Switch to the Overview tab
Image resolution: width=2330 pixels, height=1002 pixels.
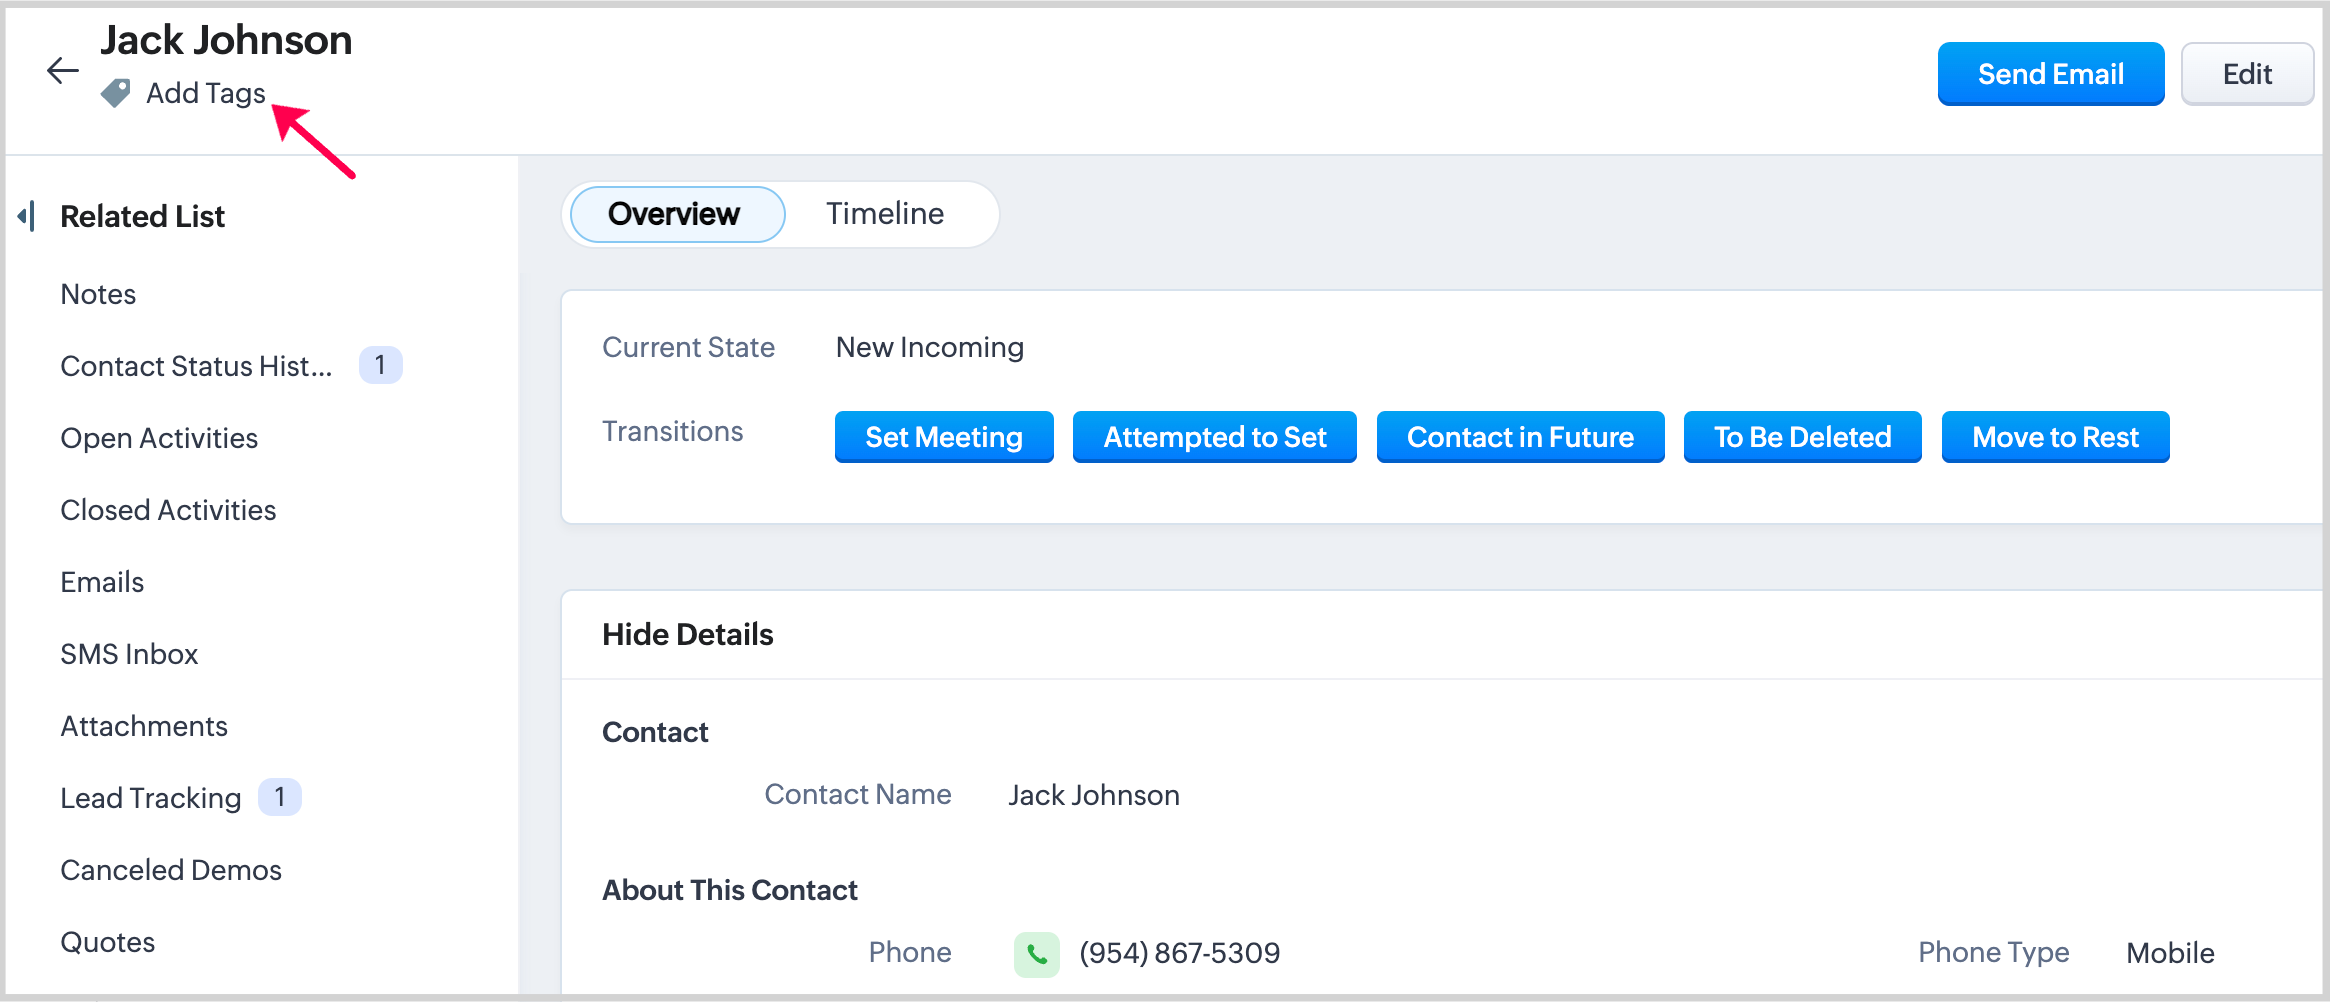click(675, 214)
